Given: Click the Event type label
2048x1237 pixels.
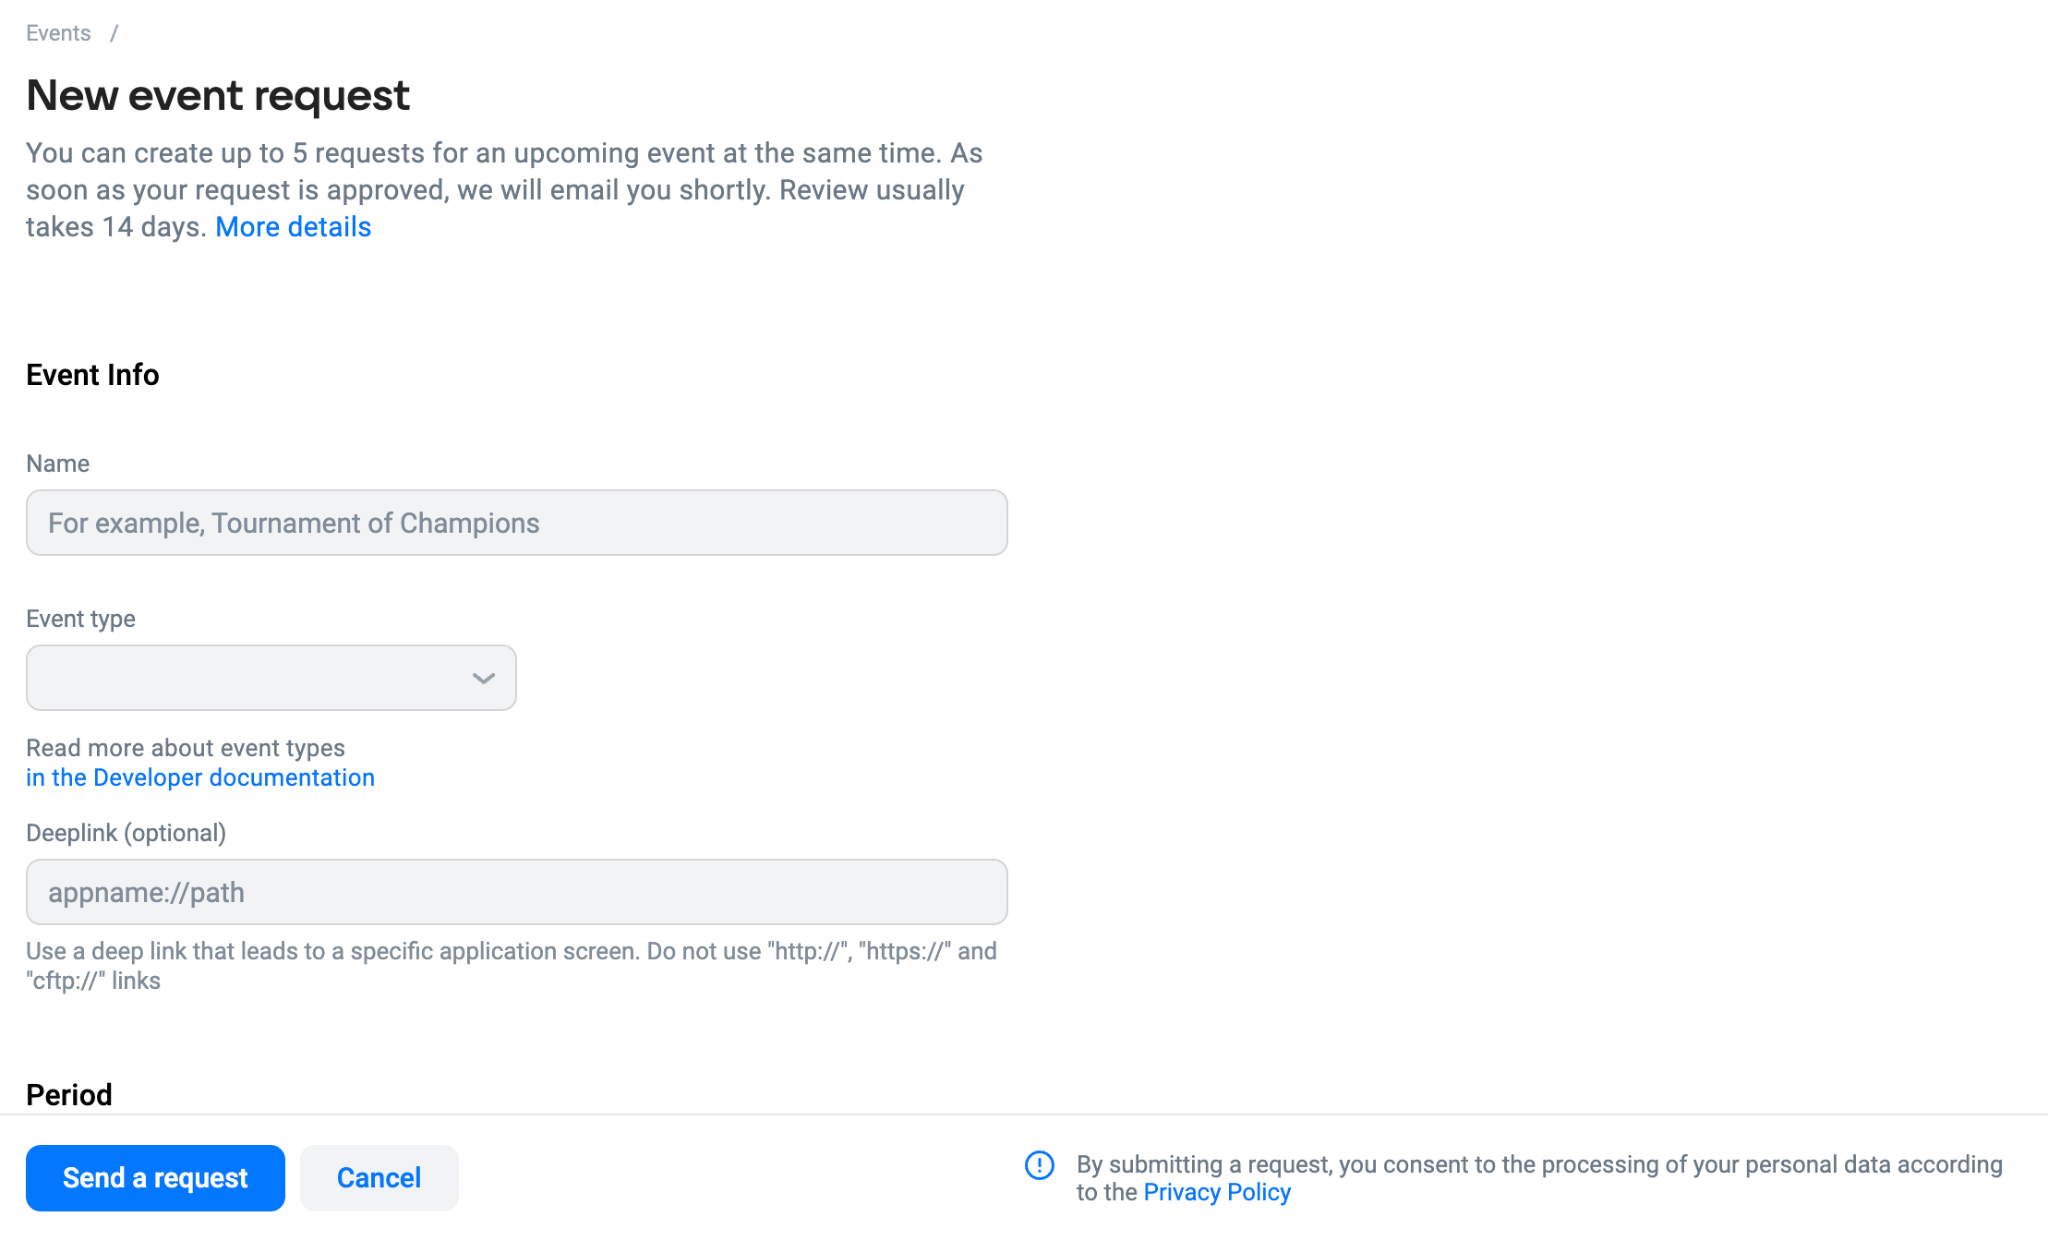Looking at the screenshot, I should point(81,619).
